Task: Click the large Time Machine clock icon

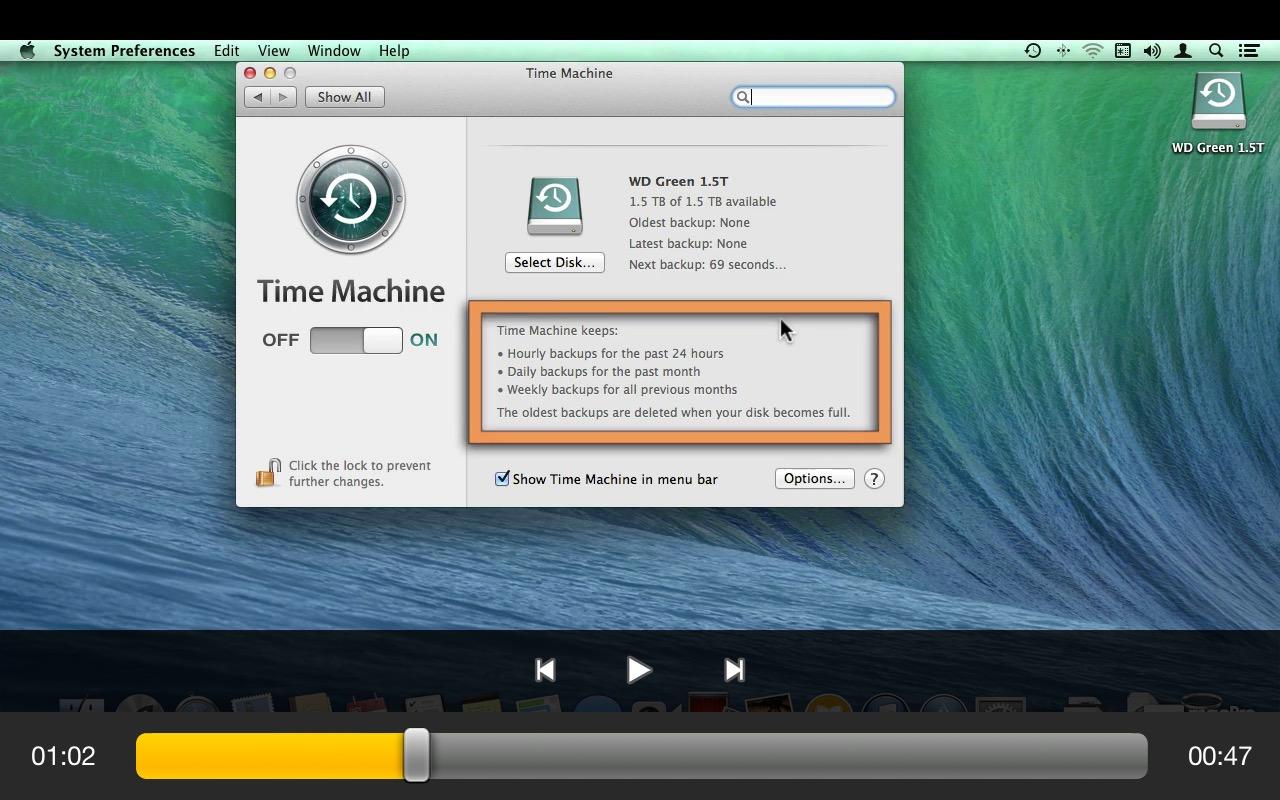Action: [x=351, y=200]
